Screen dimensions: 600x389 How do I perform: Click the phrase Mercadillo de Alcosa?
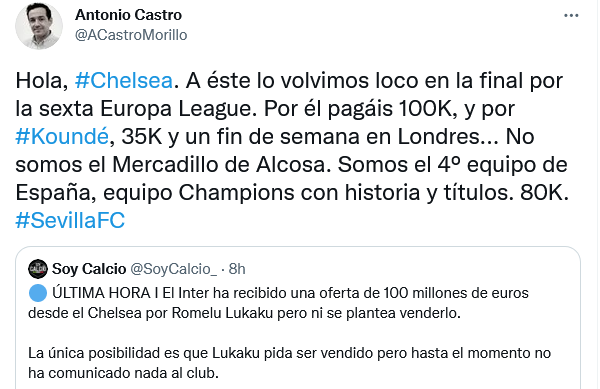[218, 165]
